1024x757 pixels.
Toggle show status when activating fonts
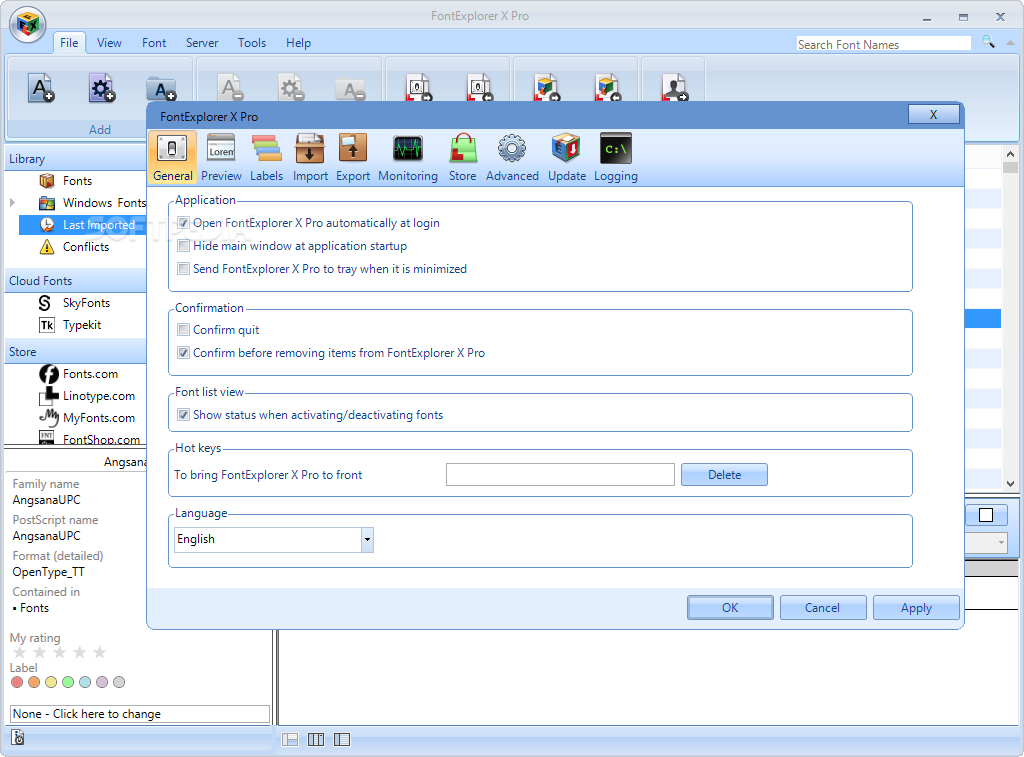pyautogui.click(x=184, y=415)
